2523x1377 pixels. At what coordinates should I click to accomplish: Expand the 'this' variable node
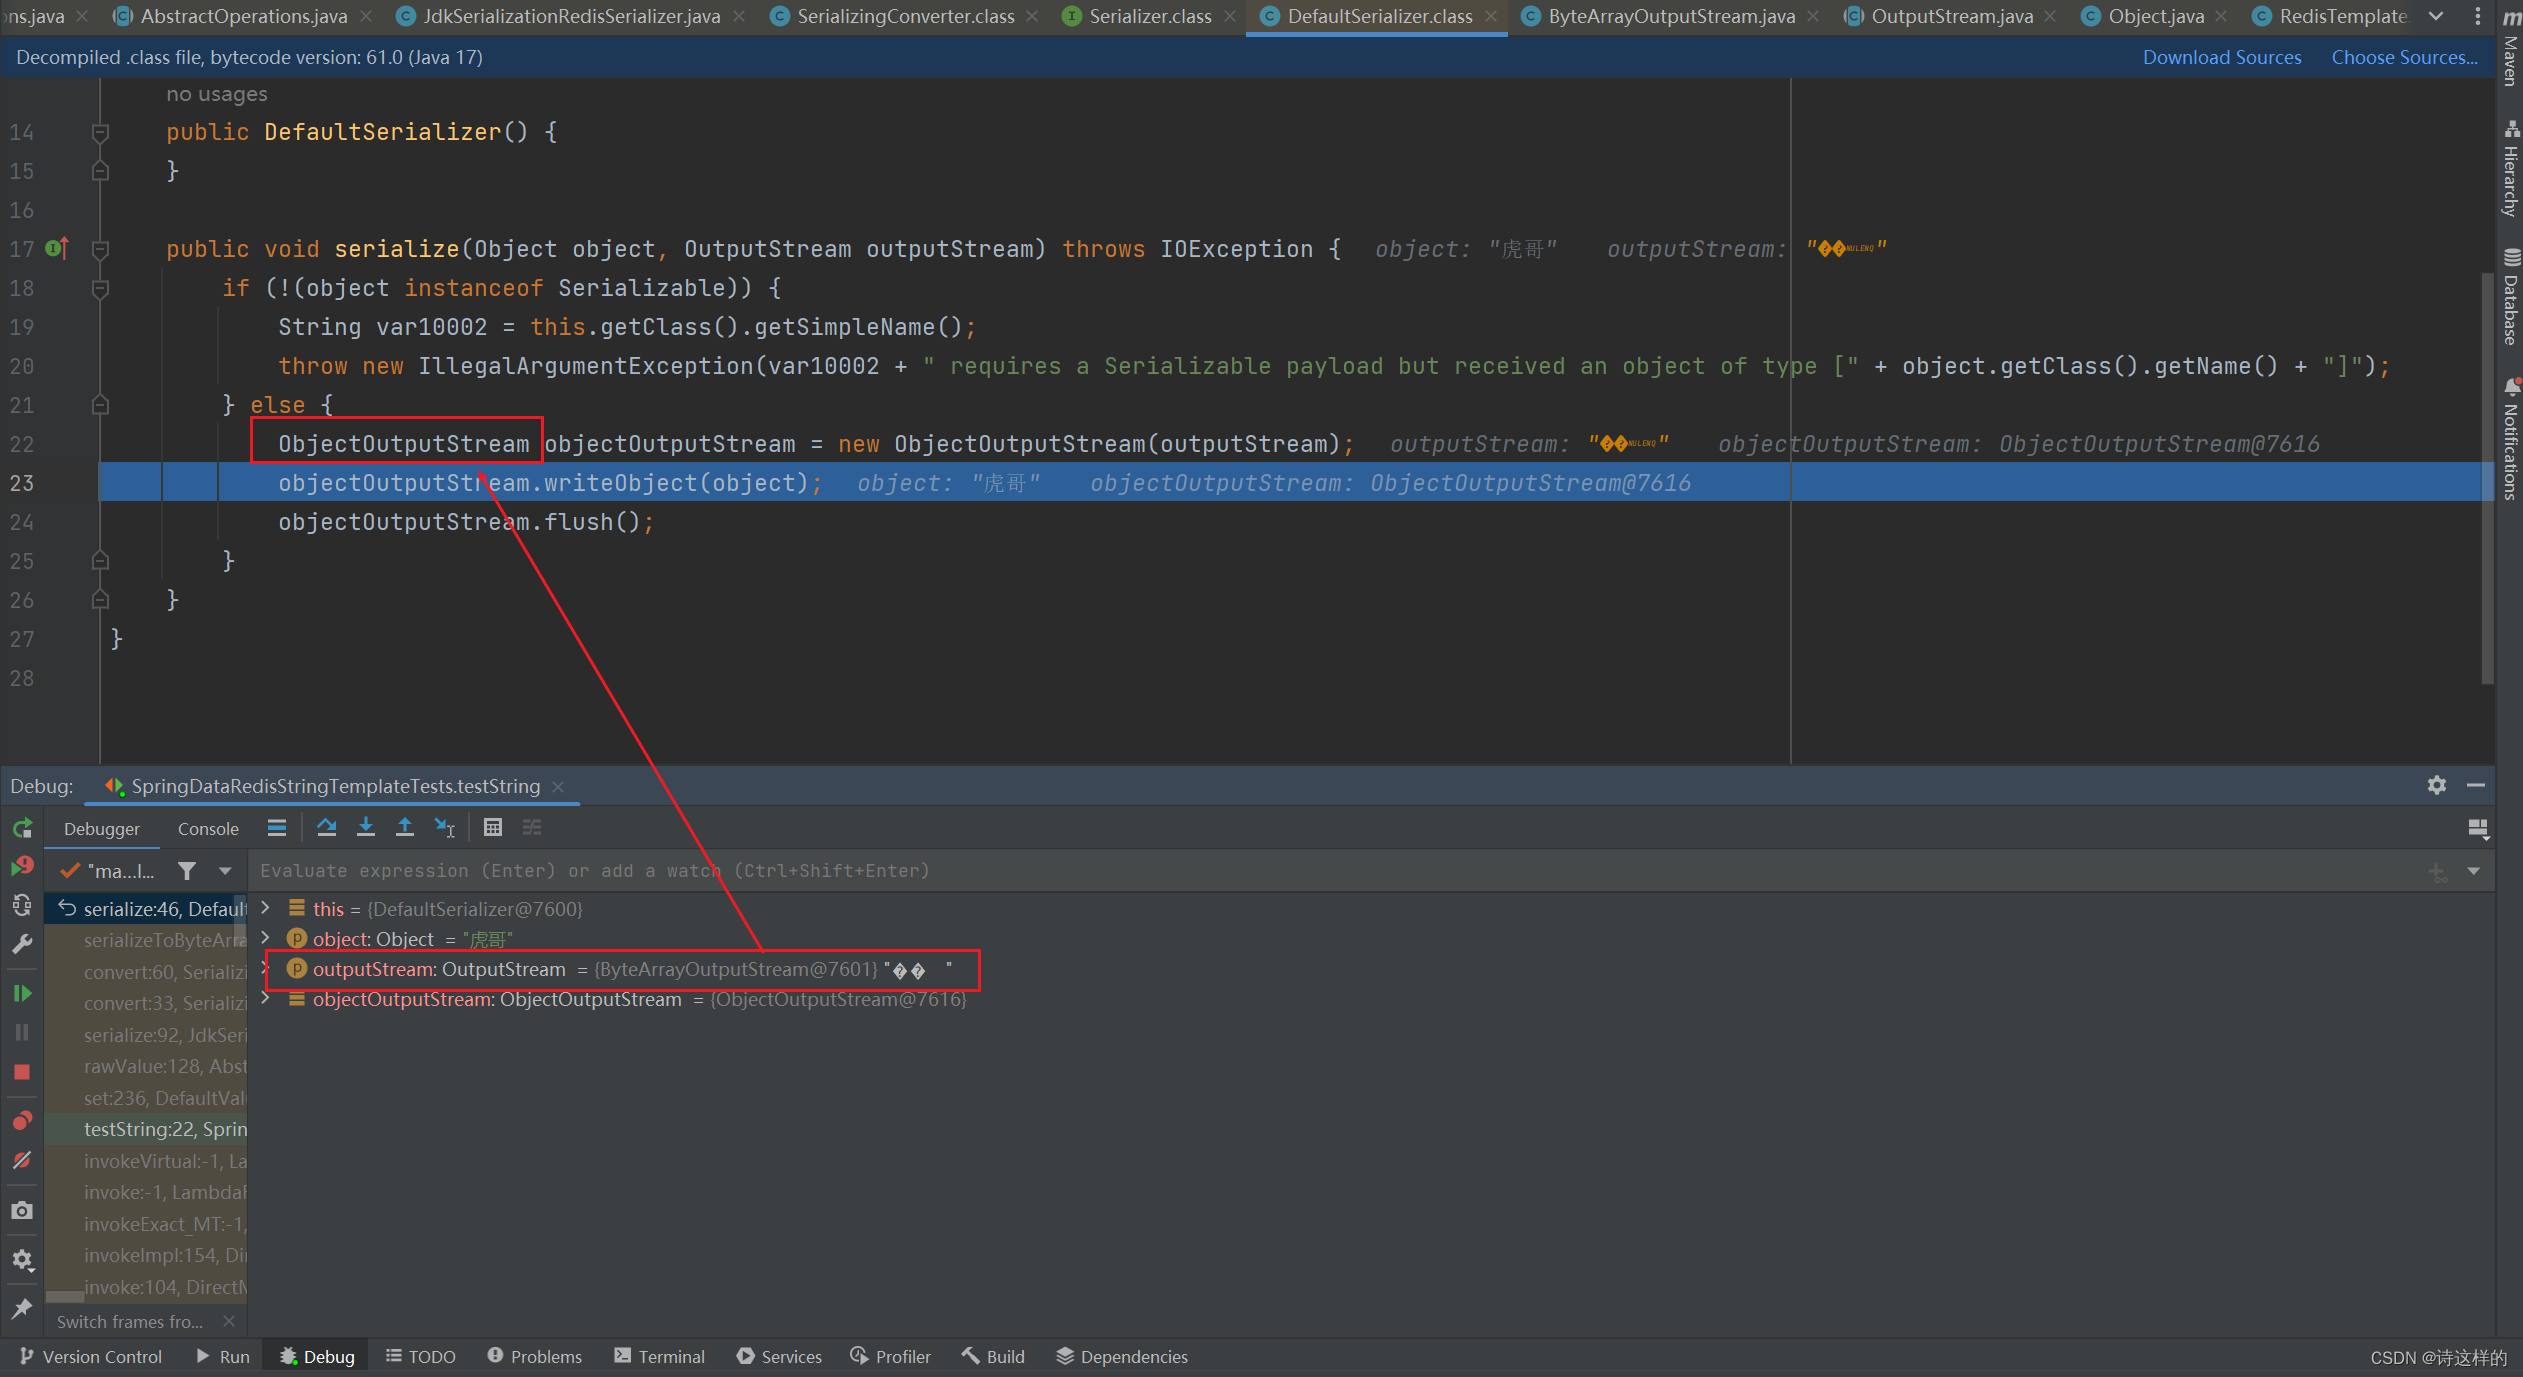266,908
